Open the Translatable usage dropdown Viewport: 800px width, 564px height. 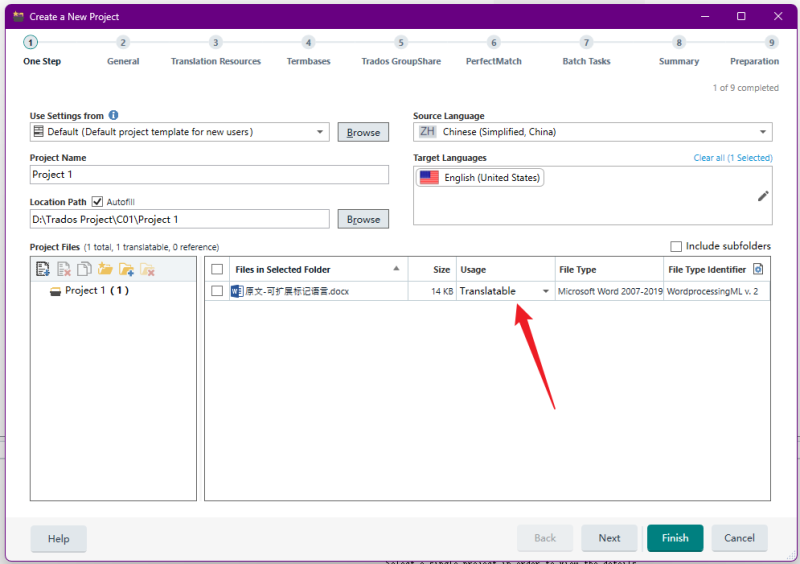[x=546, y=291]
